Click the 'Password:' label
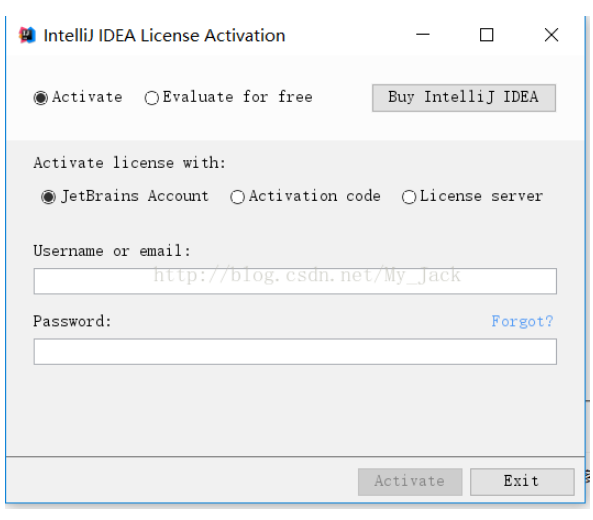This screenshot has height=520, width=593. (72, 321)
